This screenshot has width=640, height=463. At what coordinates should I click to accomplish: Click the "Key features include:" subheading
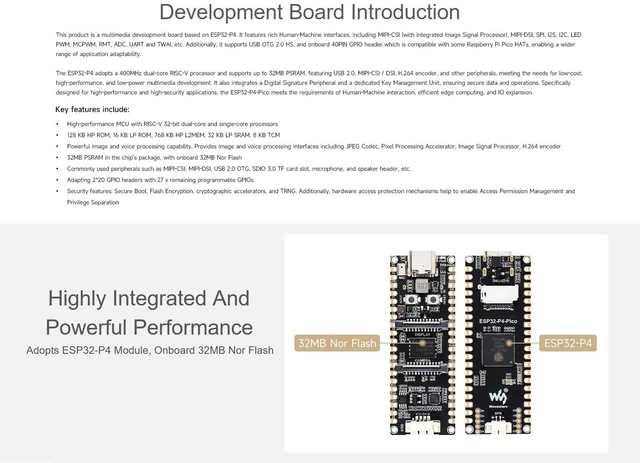tap(92, 109)
